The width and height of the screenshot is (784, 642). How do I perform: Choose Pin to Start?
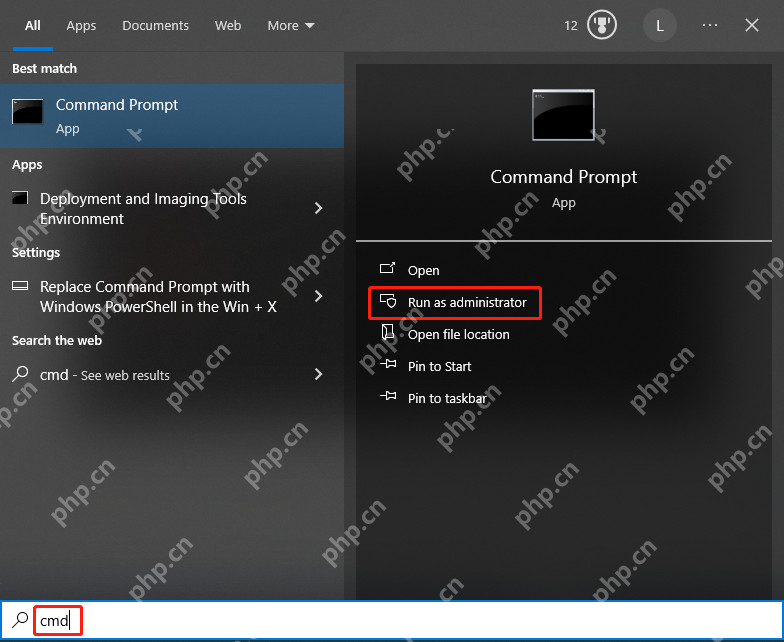click(440, 366)
